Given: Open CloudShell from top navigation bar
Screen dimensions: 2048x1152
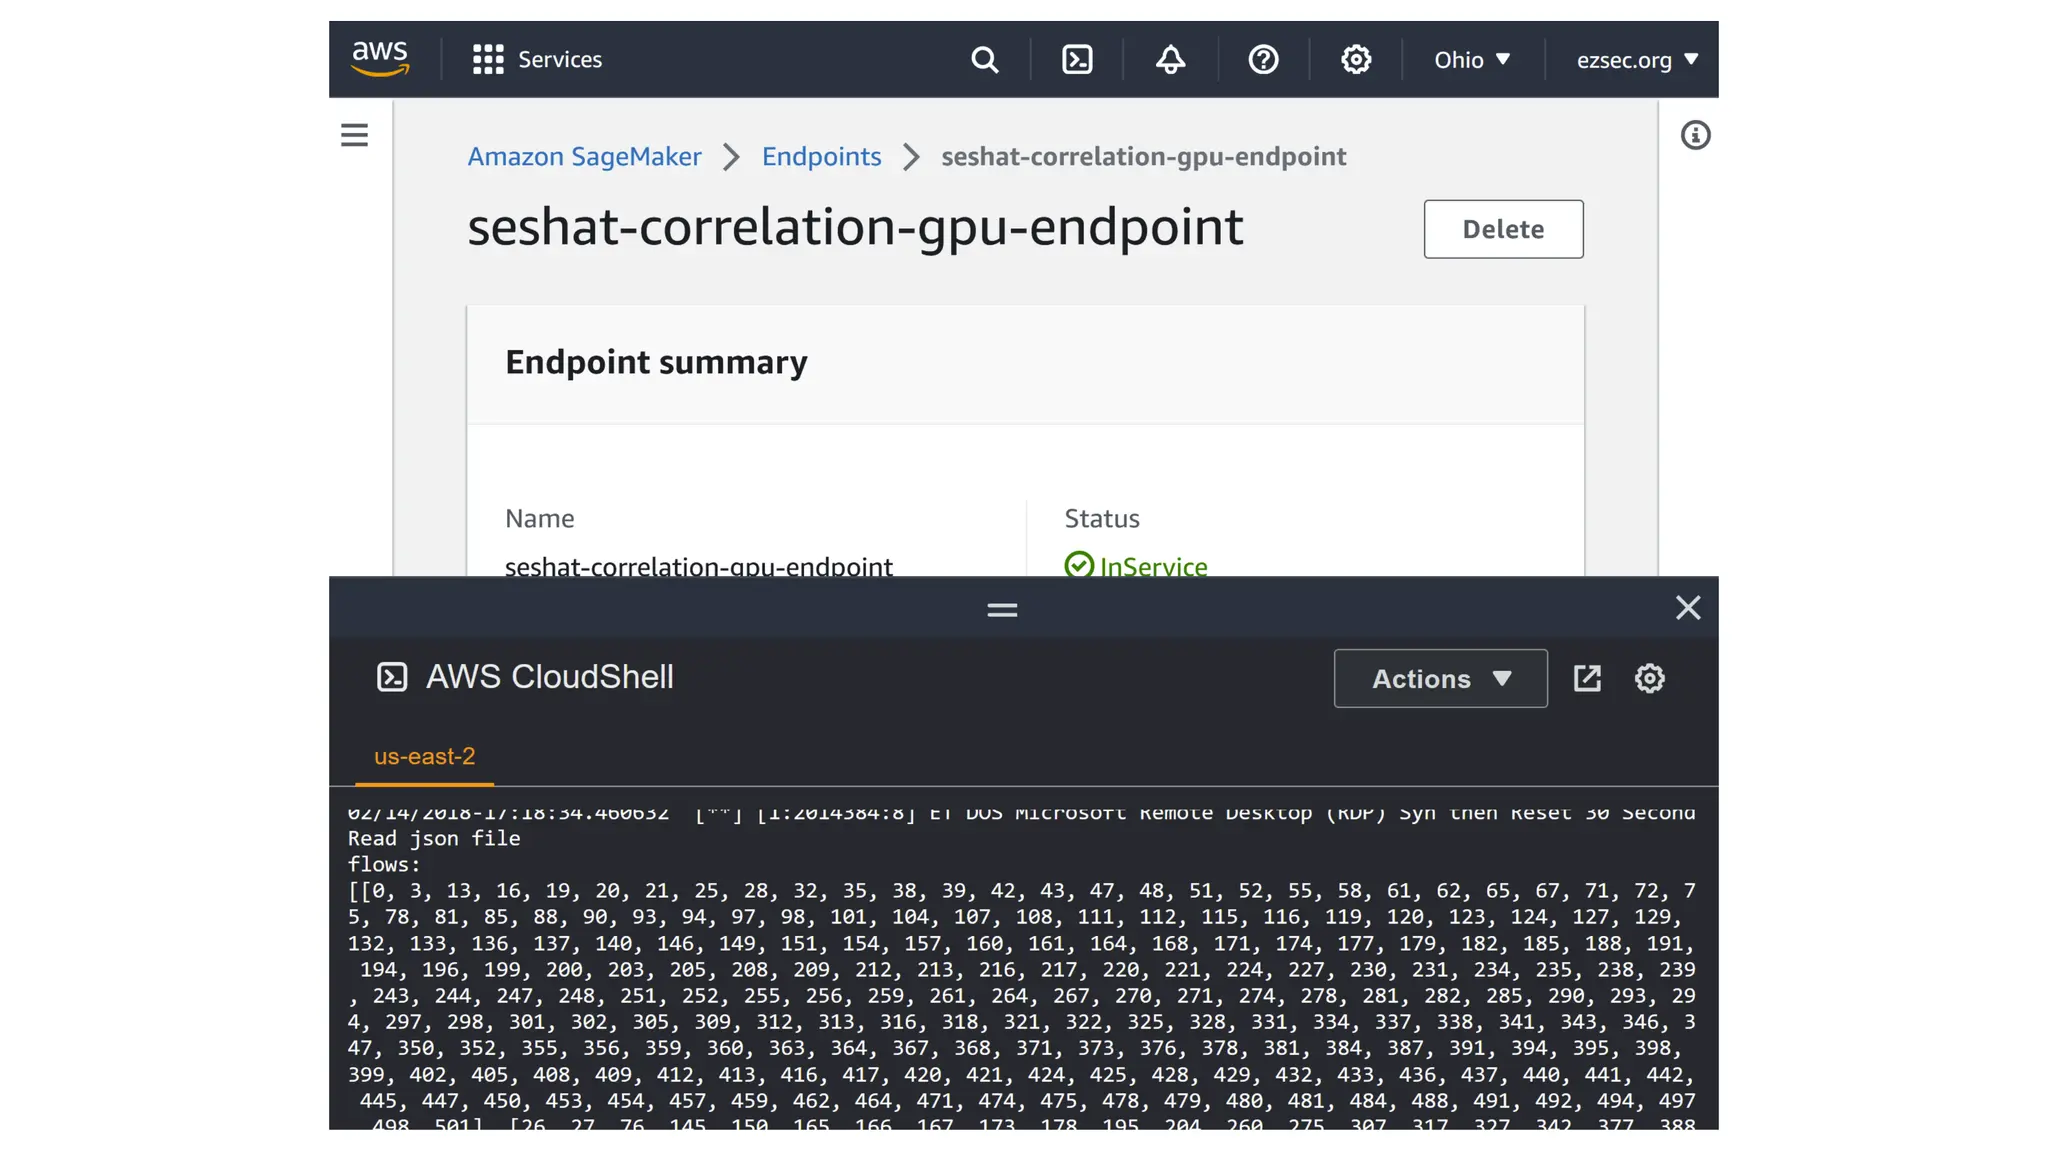Looking at the screenshot, I should pyautogui.click(x=1077, y=60).
